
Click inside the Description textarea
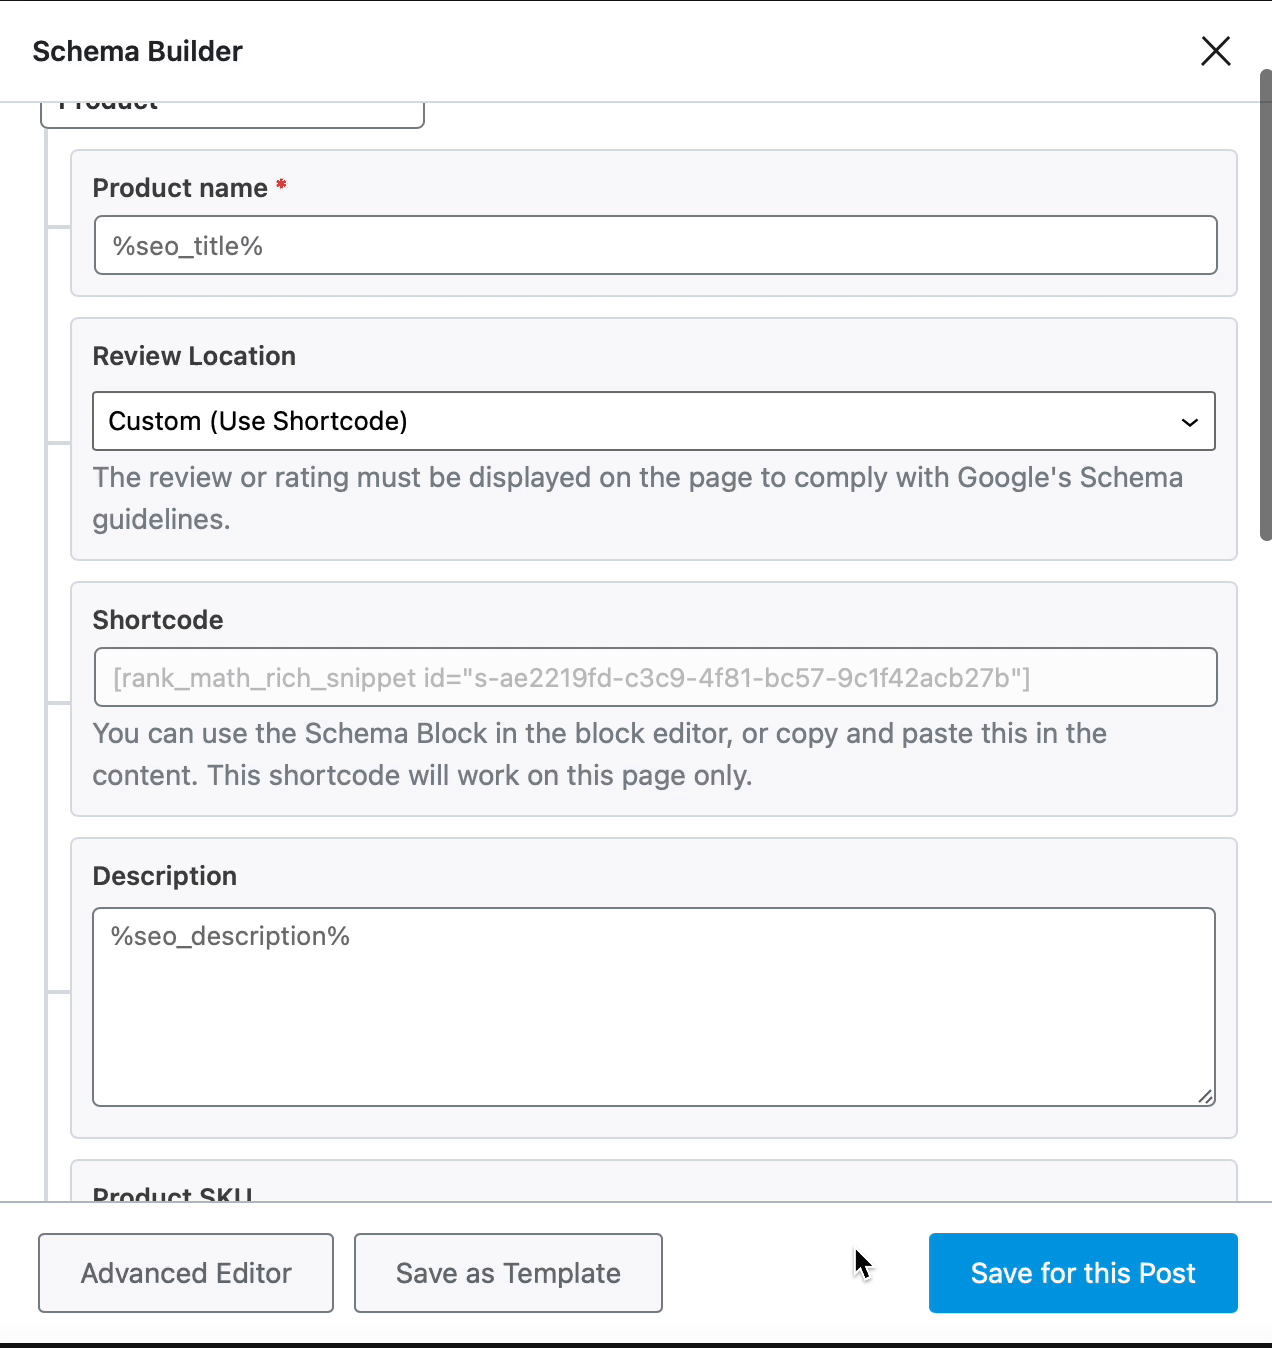coord(653,1006)
